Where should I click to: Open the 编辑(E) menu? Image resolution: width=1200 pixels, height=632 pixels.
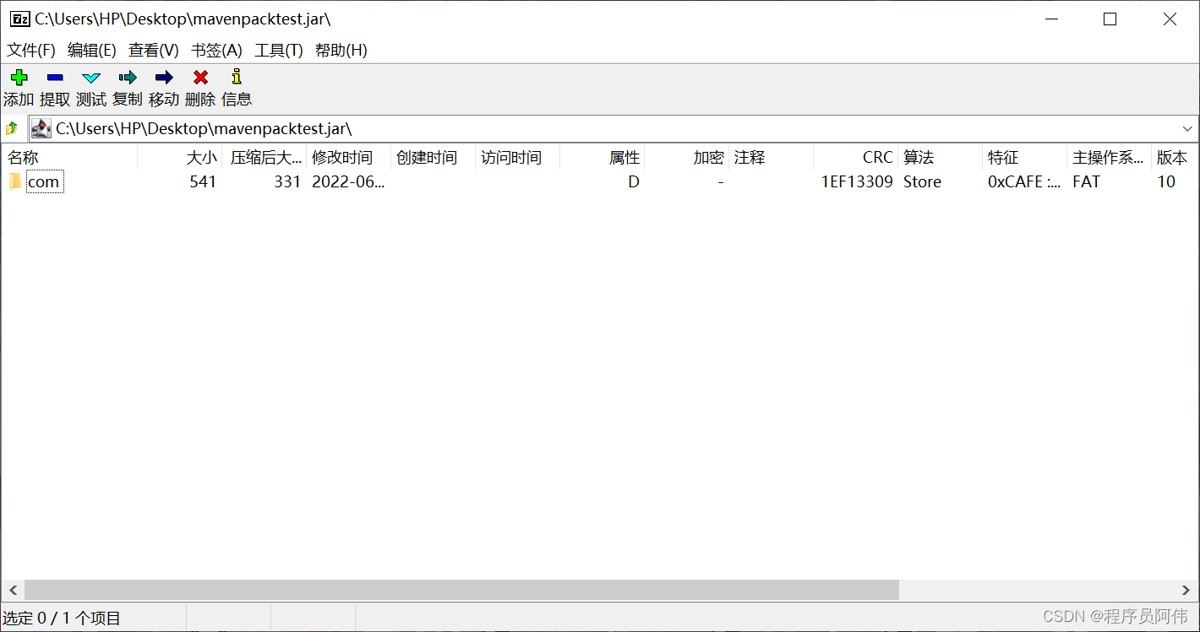point(92,50)
